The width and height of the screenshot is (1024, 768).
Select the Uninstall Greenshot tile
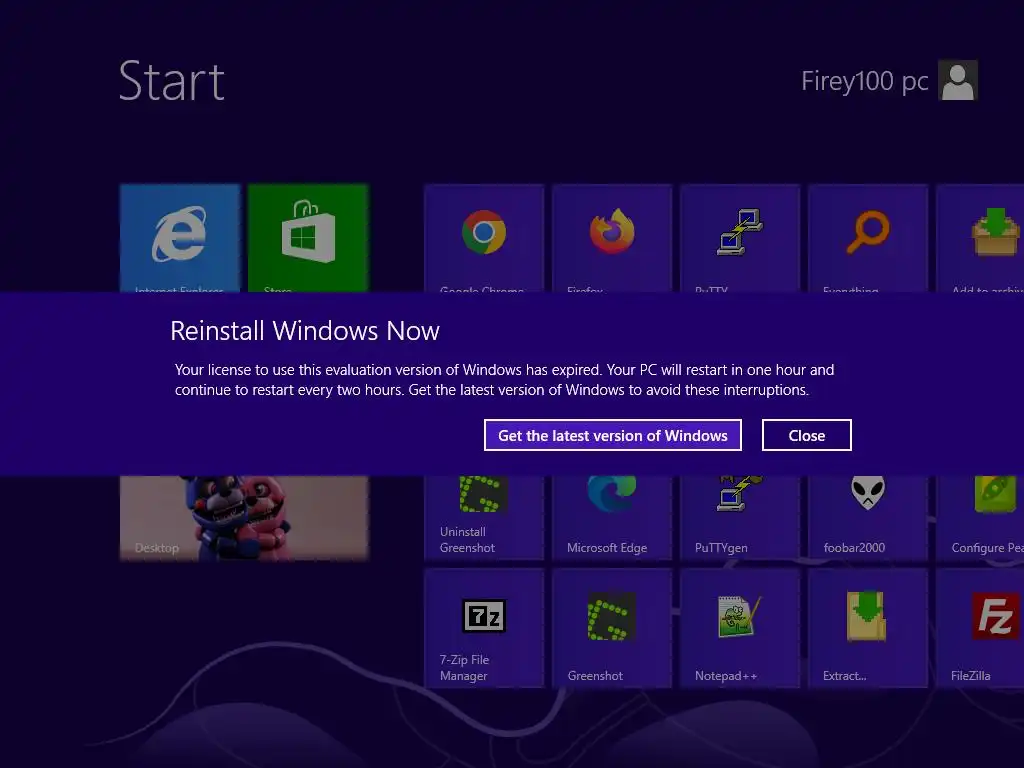(x=484, y=518)
